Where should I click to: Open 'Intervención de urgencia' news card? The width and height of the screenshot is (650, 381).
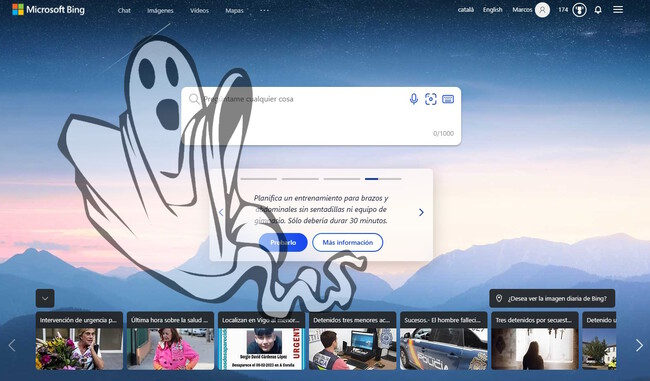point(79,340)
